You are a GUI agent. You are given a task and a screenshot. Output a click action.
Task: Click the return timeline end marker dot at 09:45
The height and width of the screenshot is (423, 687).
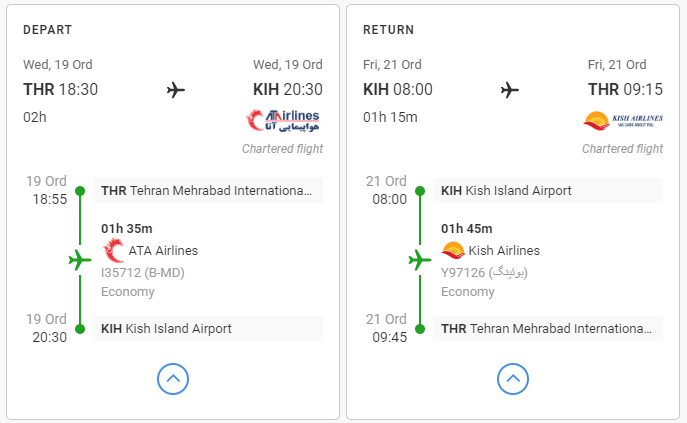pos(420,329)
